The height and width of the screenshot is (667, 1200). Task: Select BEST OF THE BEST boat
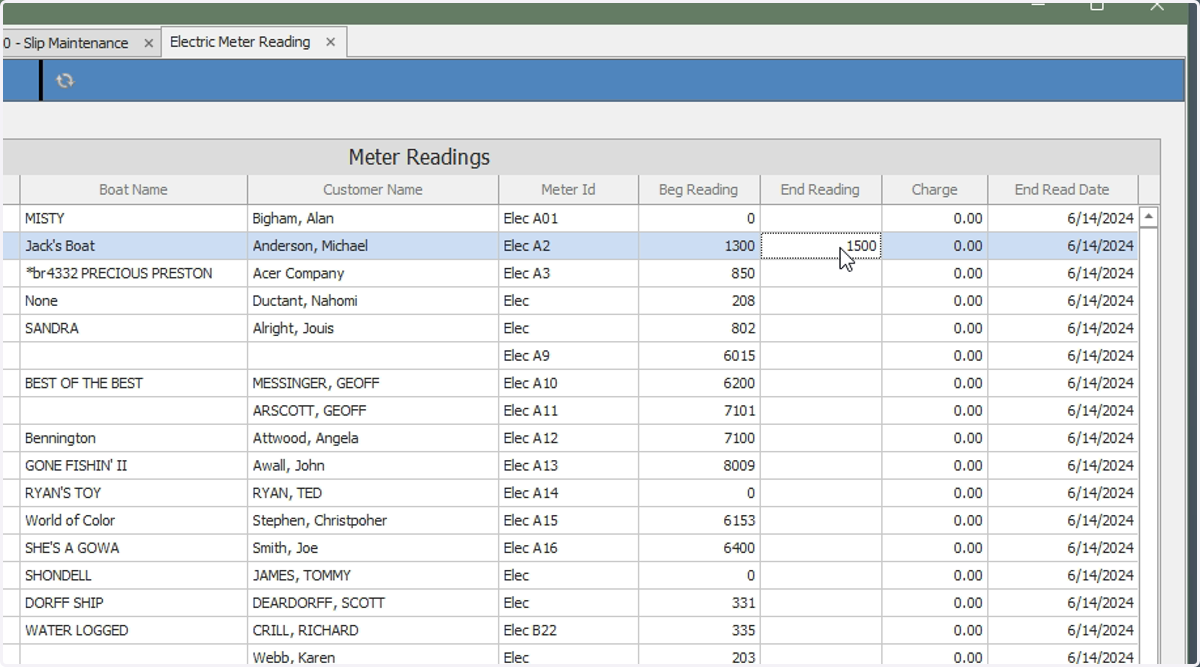(x=133, y=383)
